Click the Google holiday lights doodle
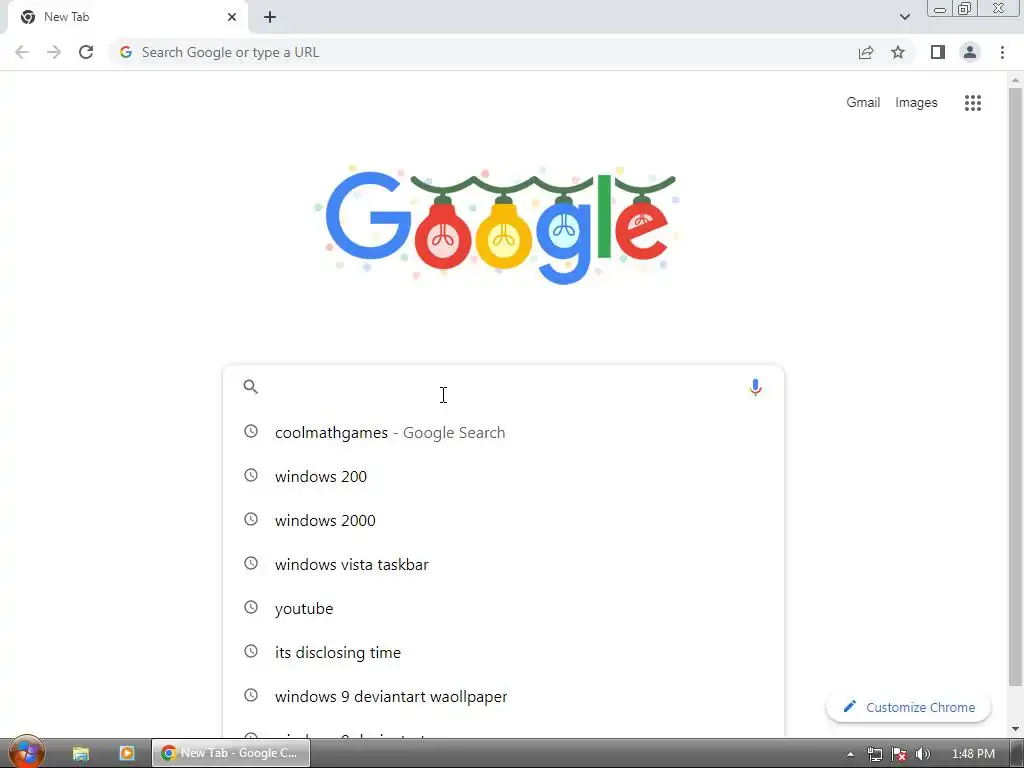The height and width of the screenshot is (768, 1024). 500,225
